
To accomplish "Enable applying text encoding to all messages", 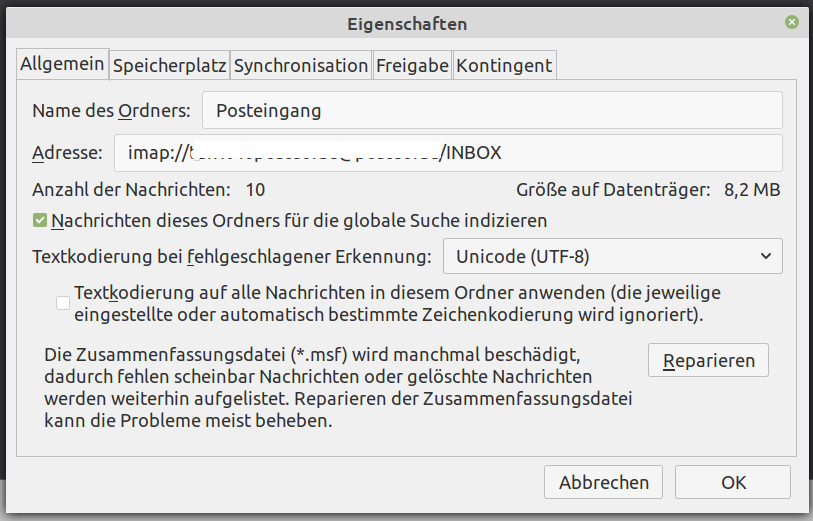I will pos(64,303).
